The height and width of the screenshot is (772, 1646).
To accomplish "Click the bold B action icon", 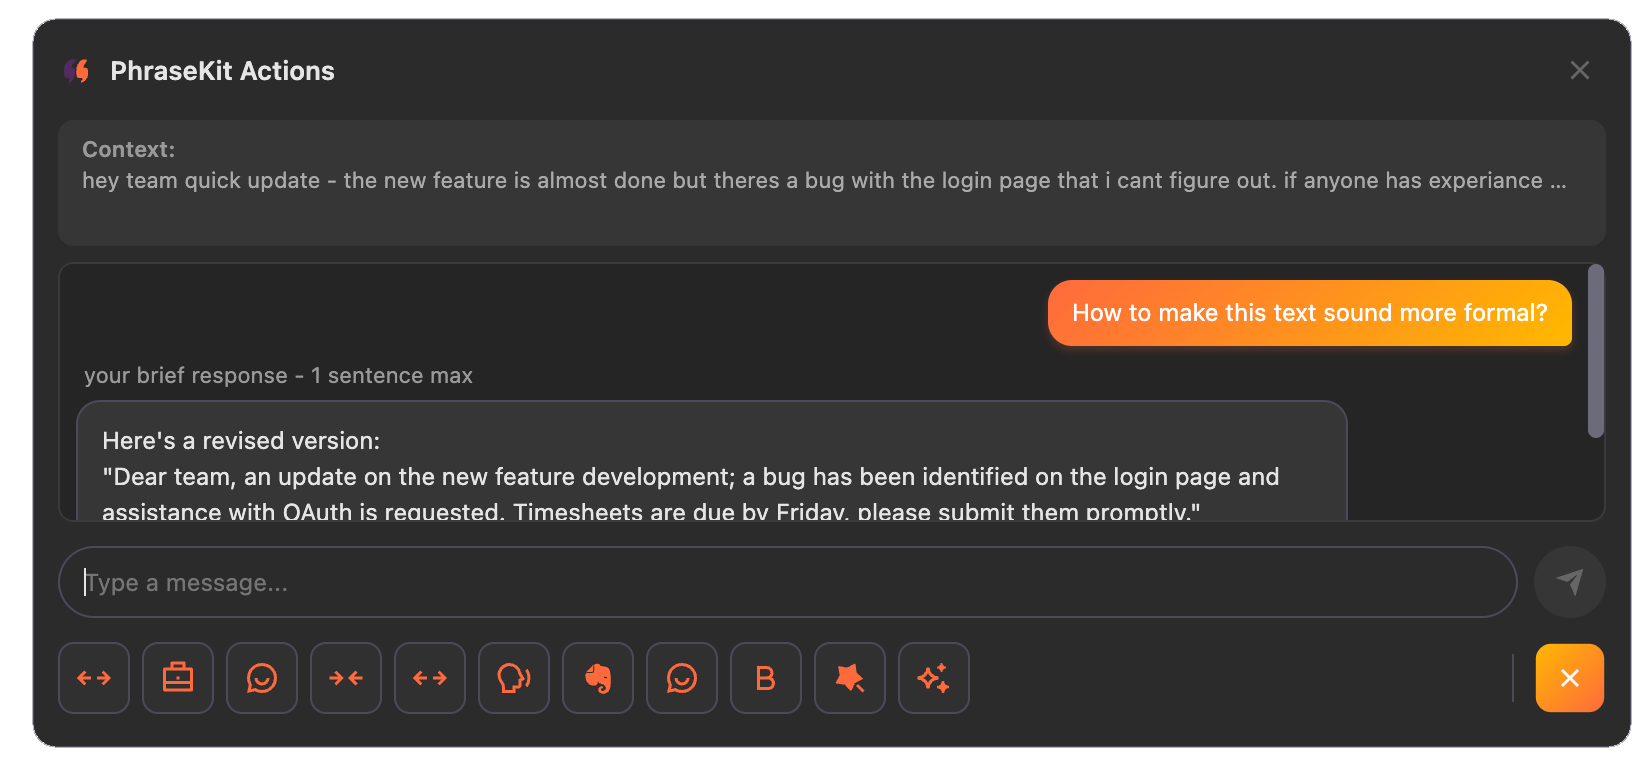I will click(766, 678).
